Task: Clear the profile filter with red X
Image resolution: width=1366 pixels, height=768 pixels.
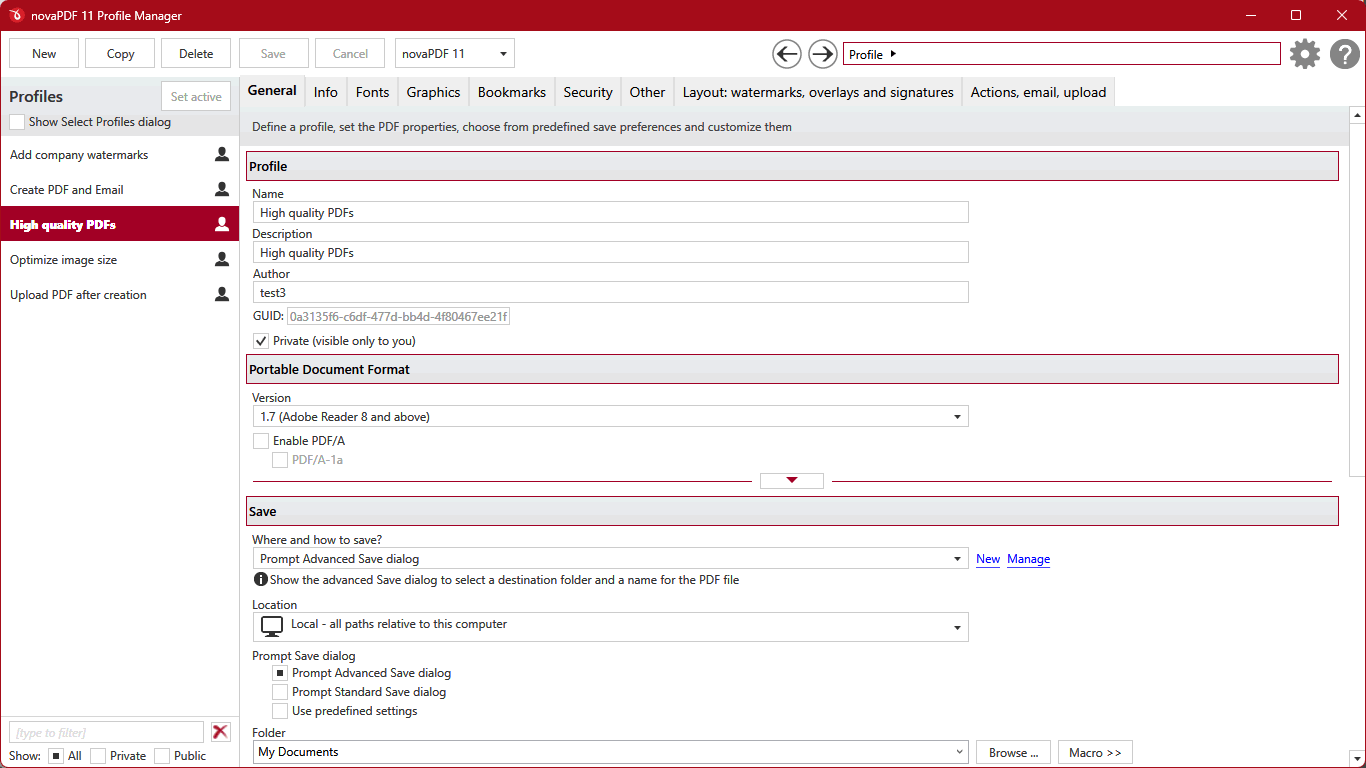Action: click(x=221, y=732)
